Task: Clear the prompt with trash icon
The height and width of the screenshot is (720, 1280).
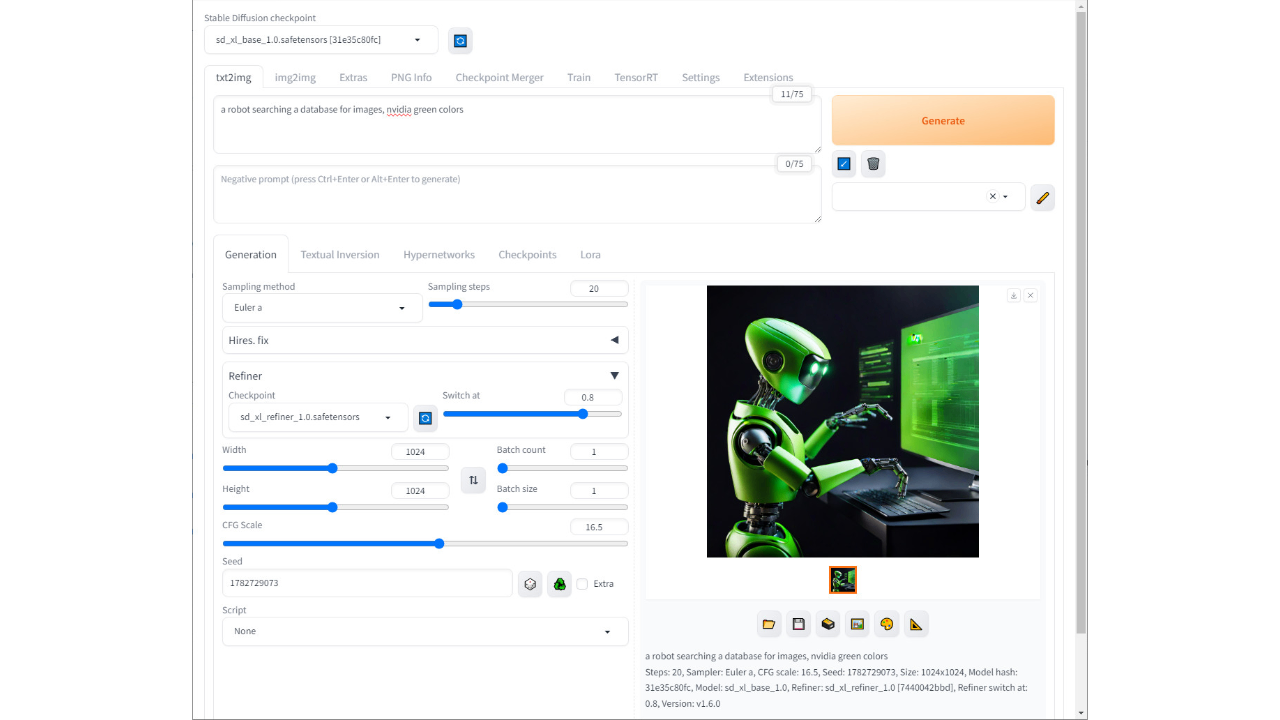Action: coord(872,163)
